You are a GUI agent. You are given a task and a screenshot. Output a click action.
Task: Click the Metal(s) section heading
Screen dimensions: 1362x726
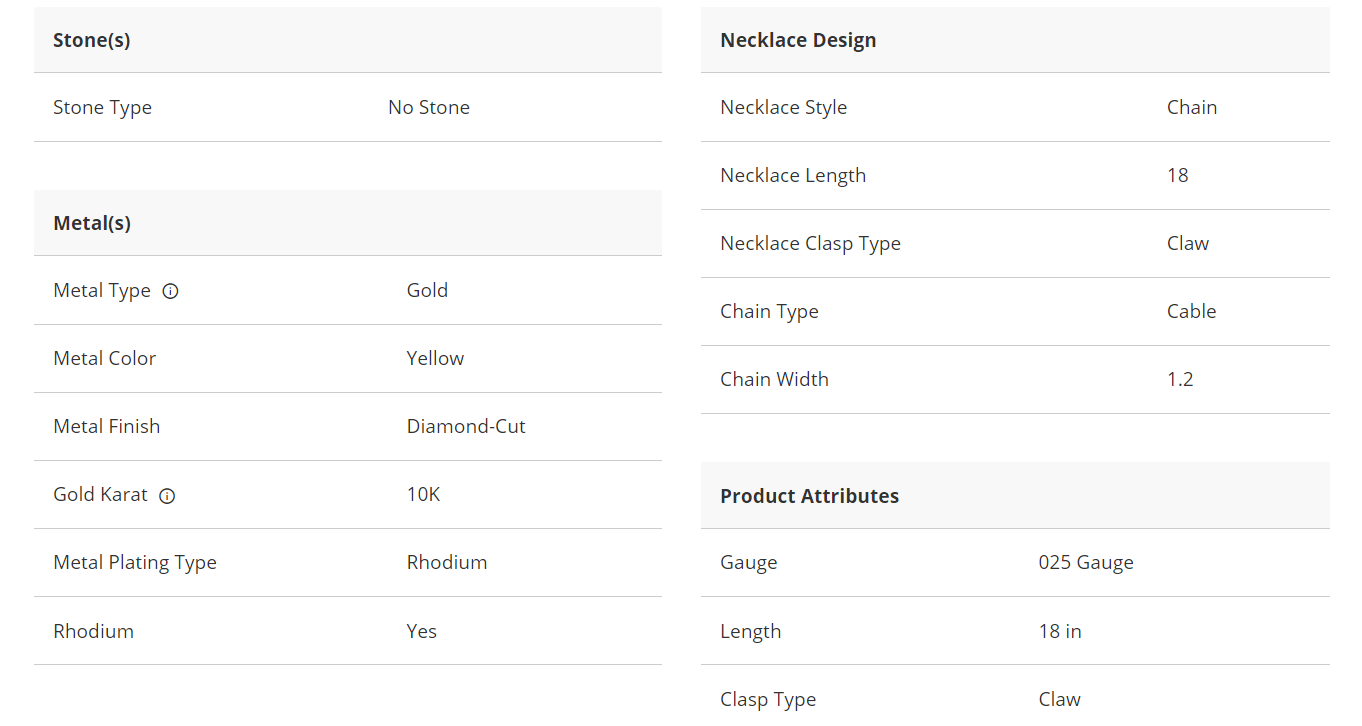click(92, 223)
